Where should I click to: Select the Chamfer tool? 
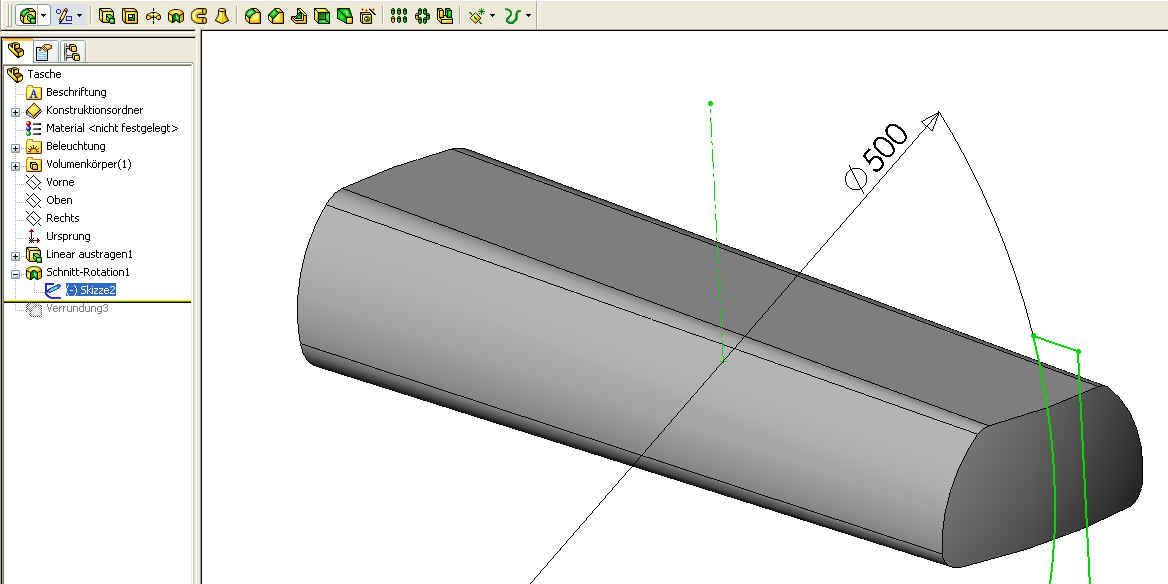click(x=276, y=16)
